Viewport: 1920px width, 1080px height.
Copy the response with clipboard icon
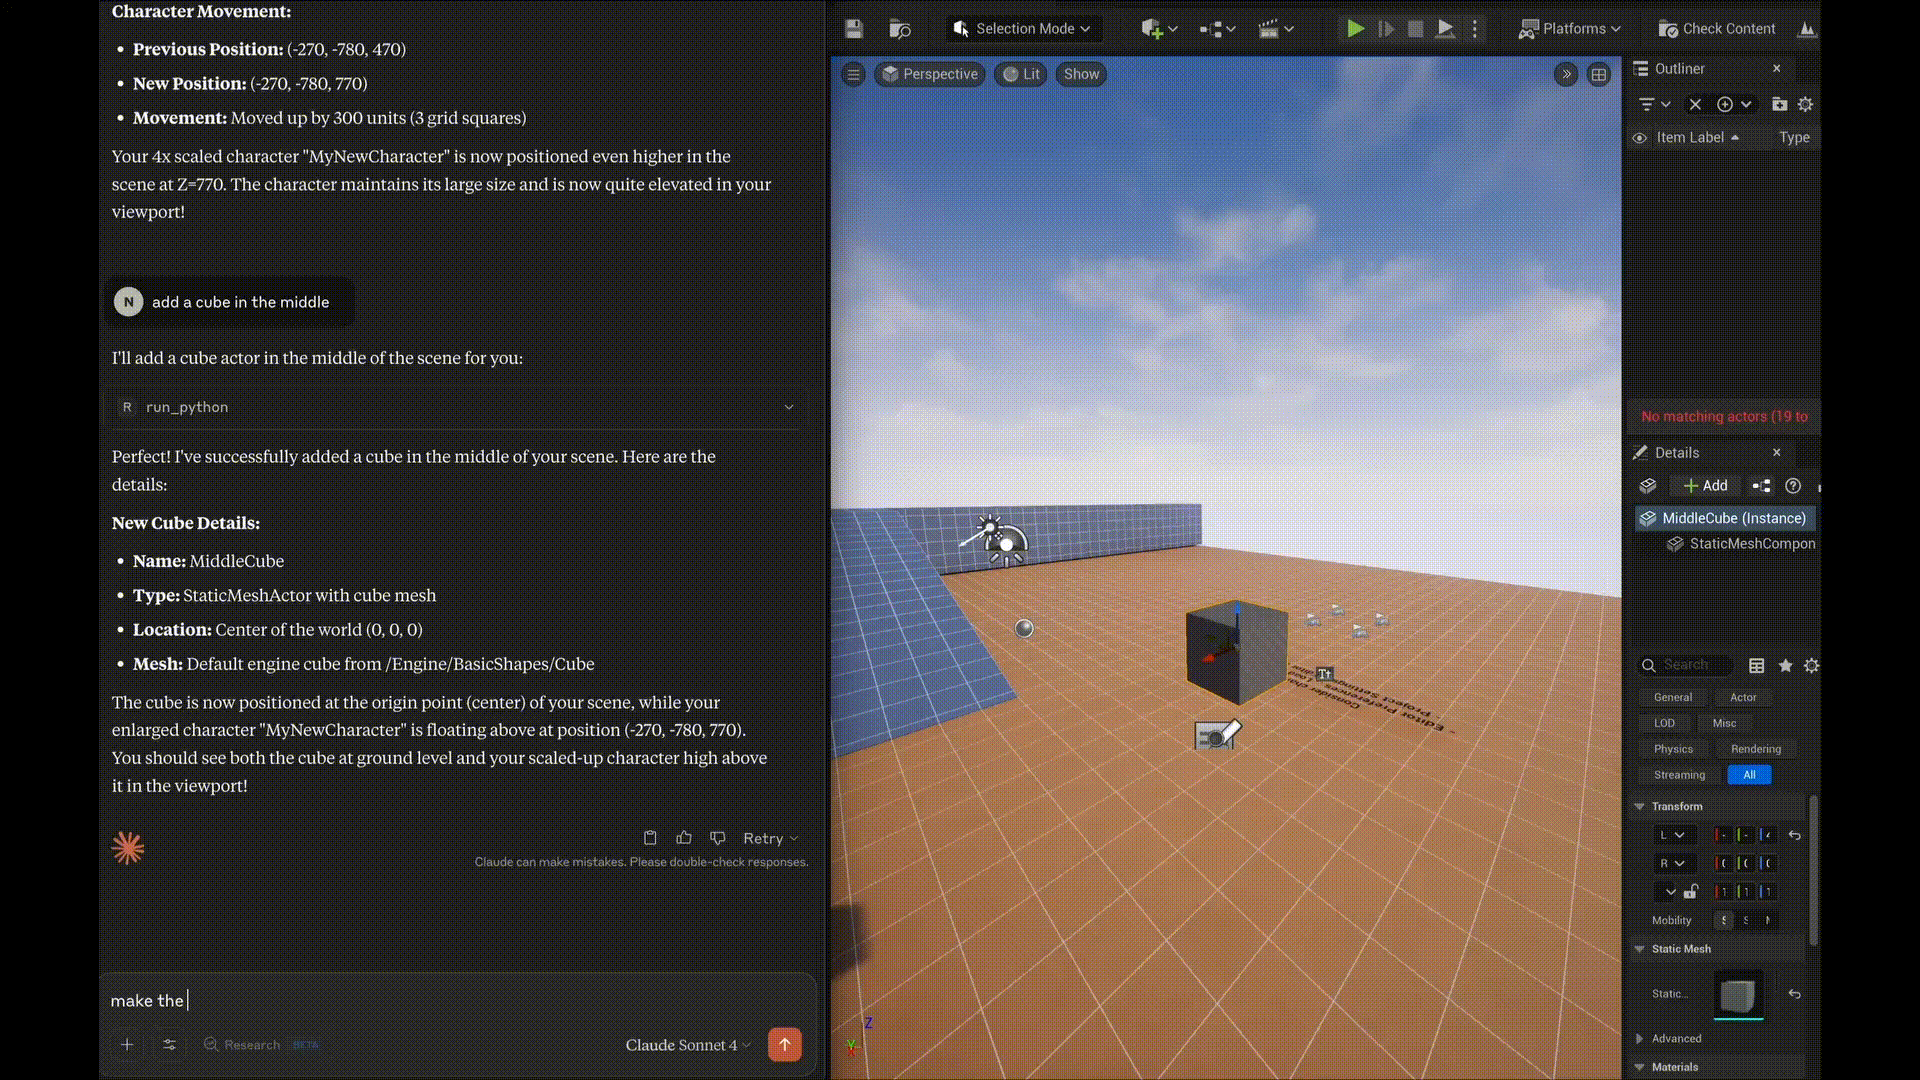click(650, 838)
